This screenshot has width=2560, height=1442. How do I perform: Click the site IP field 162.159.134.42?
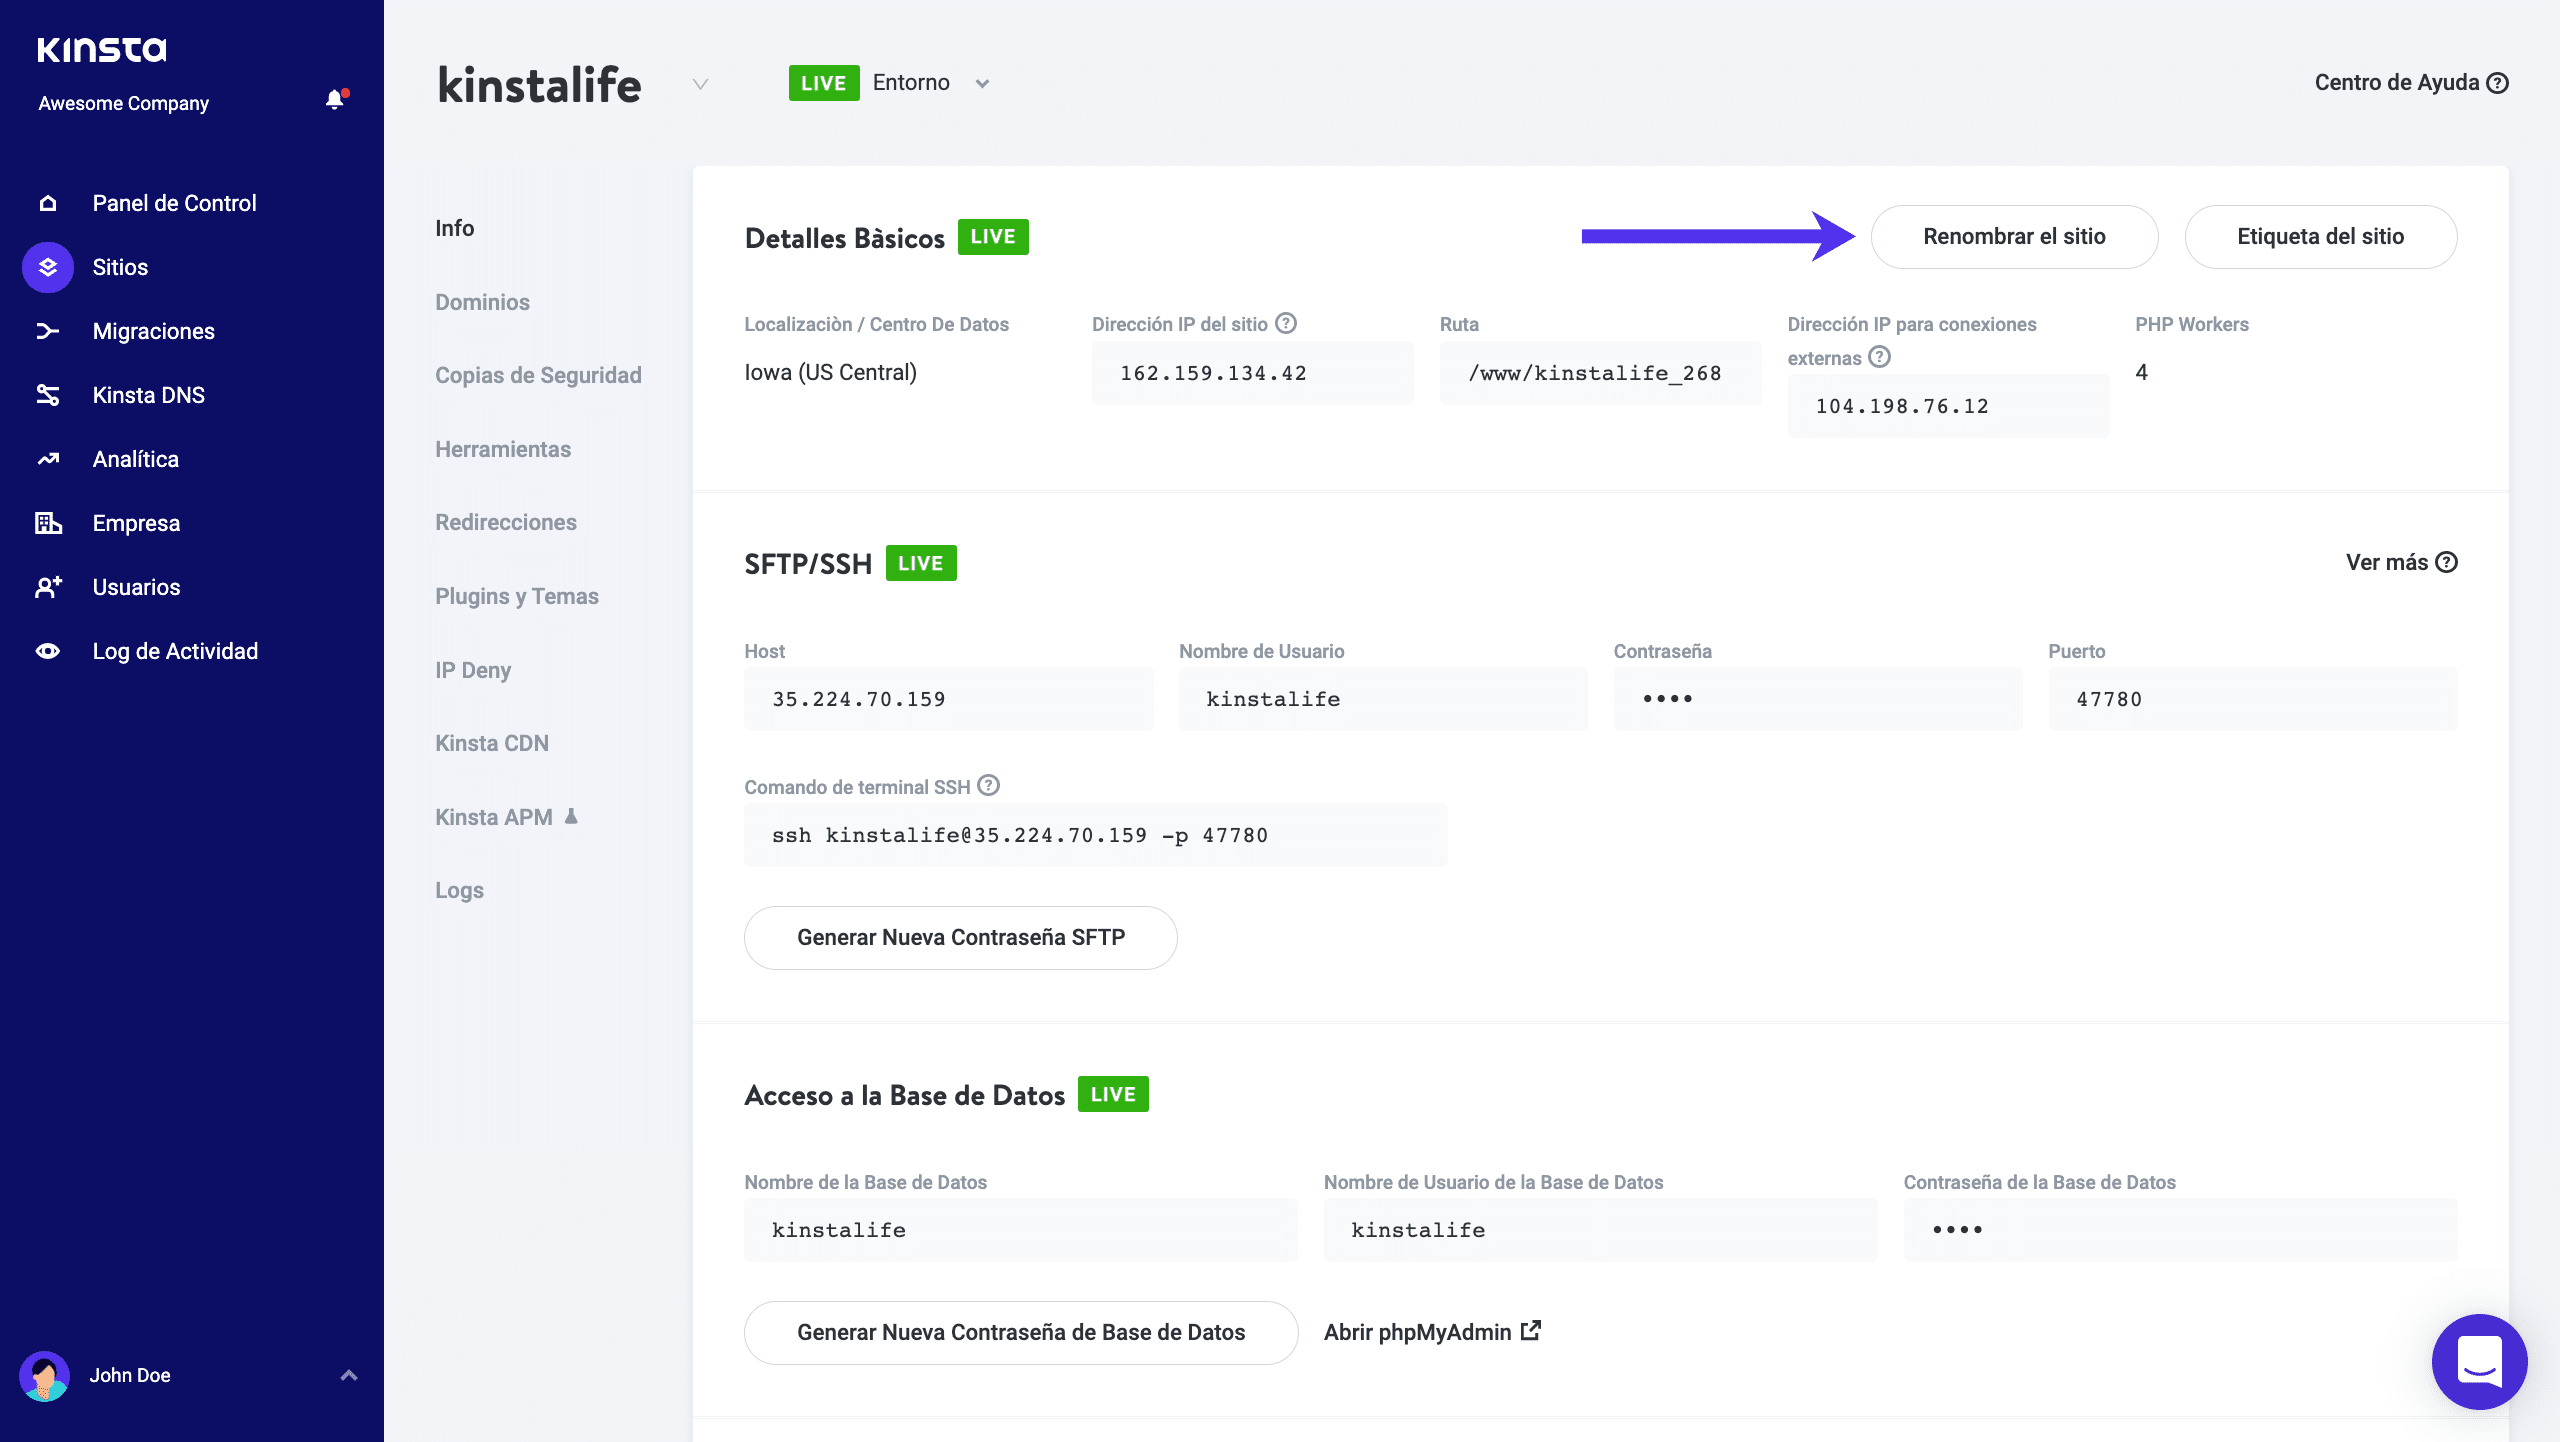pos(1253,373)
